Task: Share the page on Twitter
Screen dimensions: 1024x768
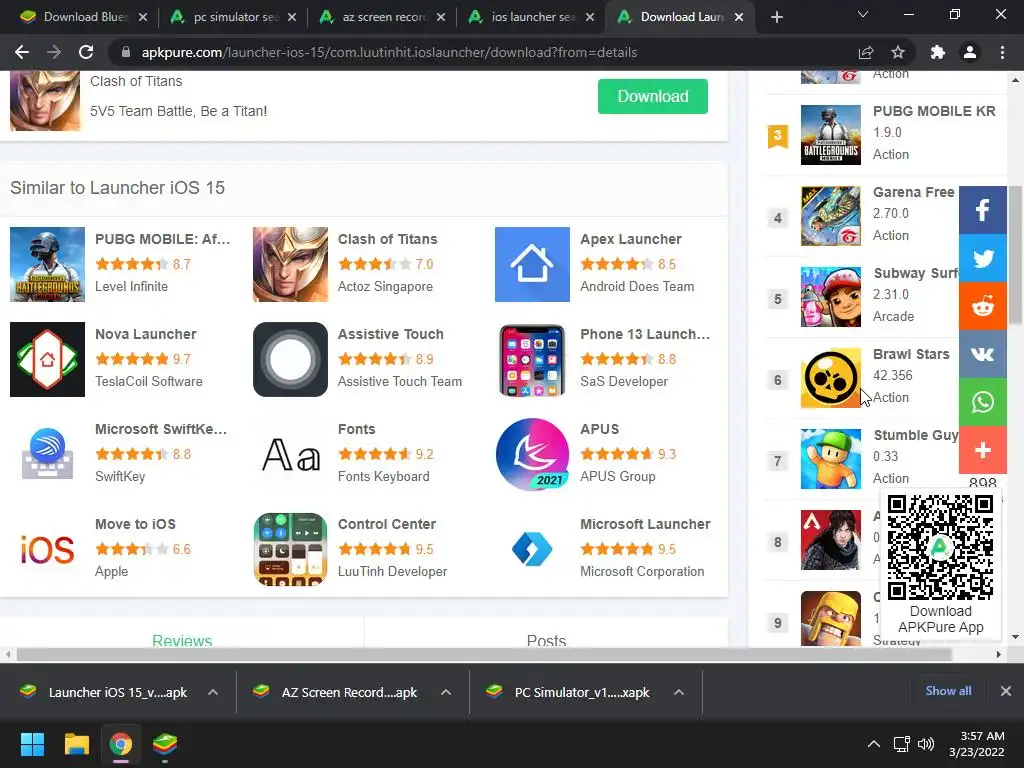Action: pos(982,258)
